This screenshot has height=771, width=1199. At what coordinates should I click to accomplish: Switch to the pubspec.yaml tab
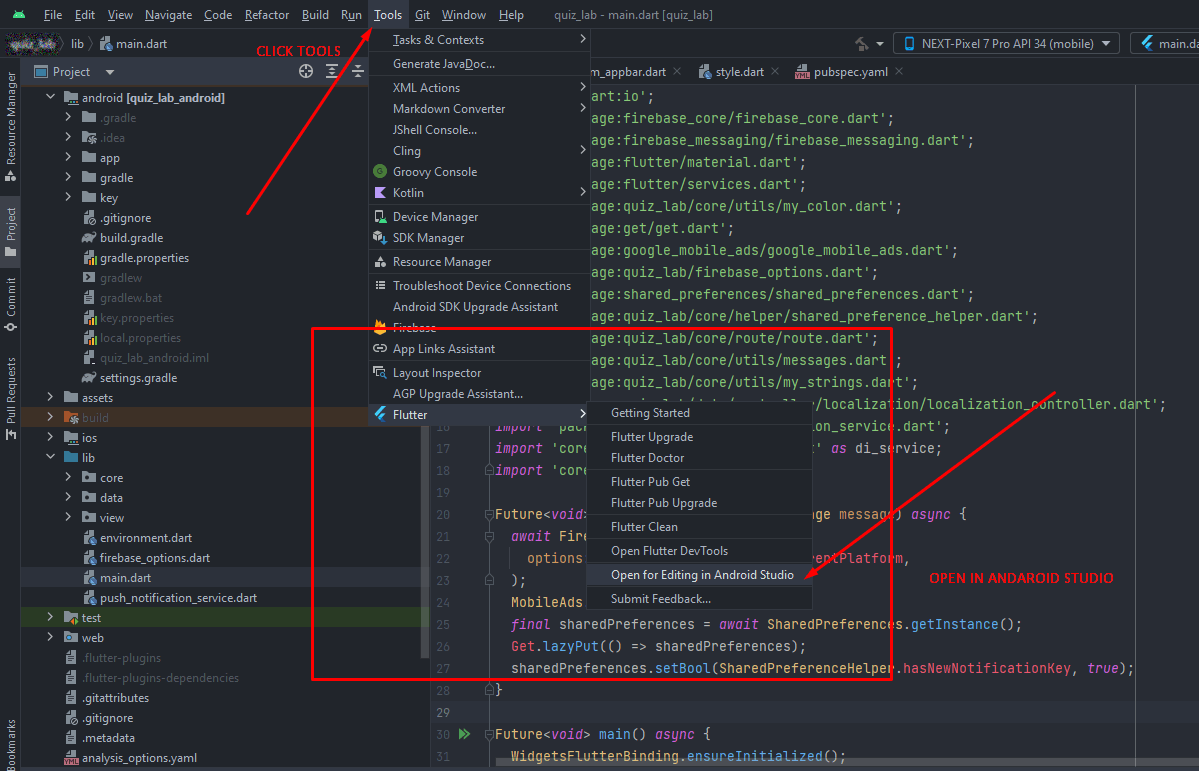(850, 72)
